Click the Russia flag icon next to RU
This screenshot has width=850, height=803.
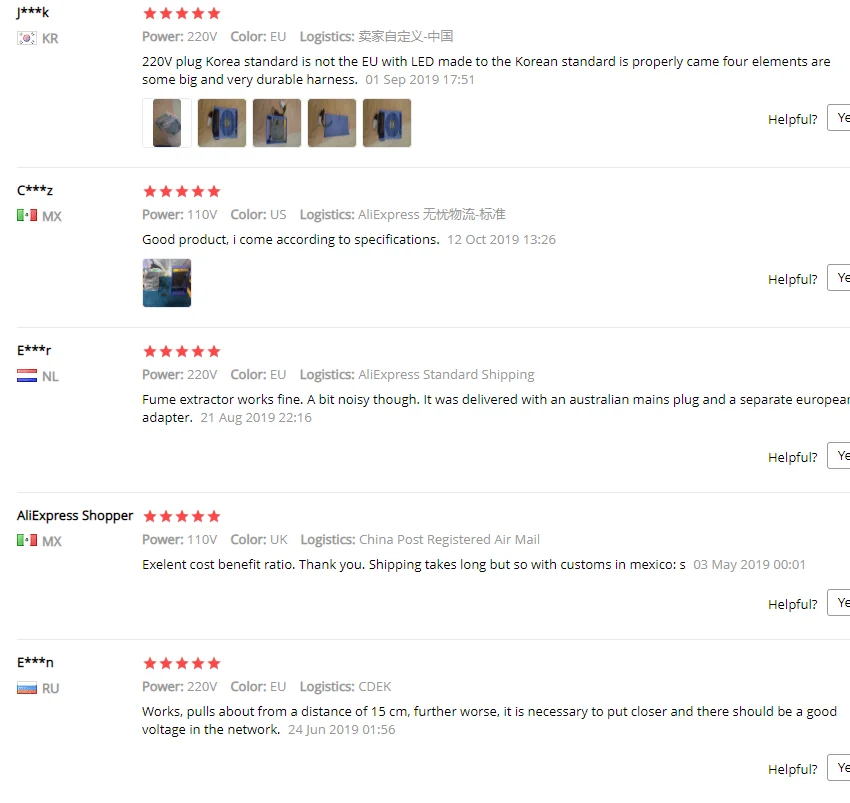[x=27, y=688]
